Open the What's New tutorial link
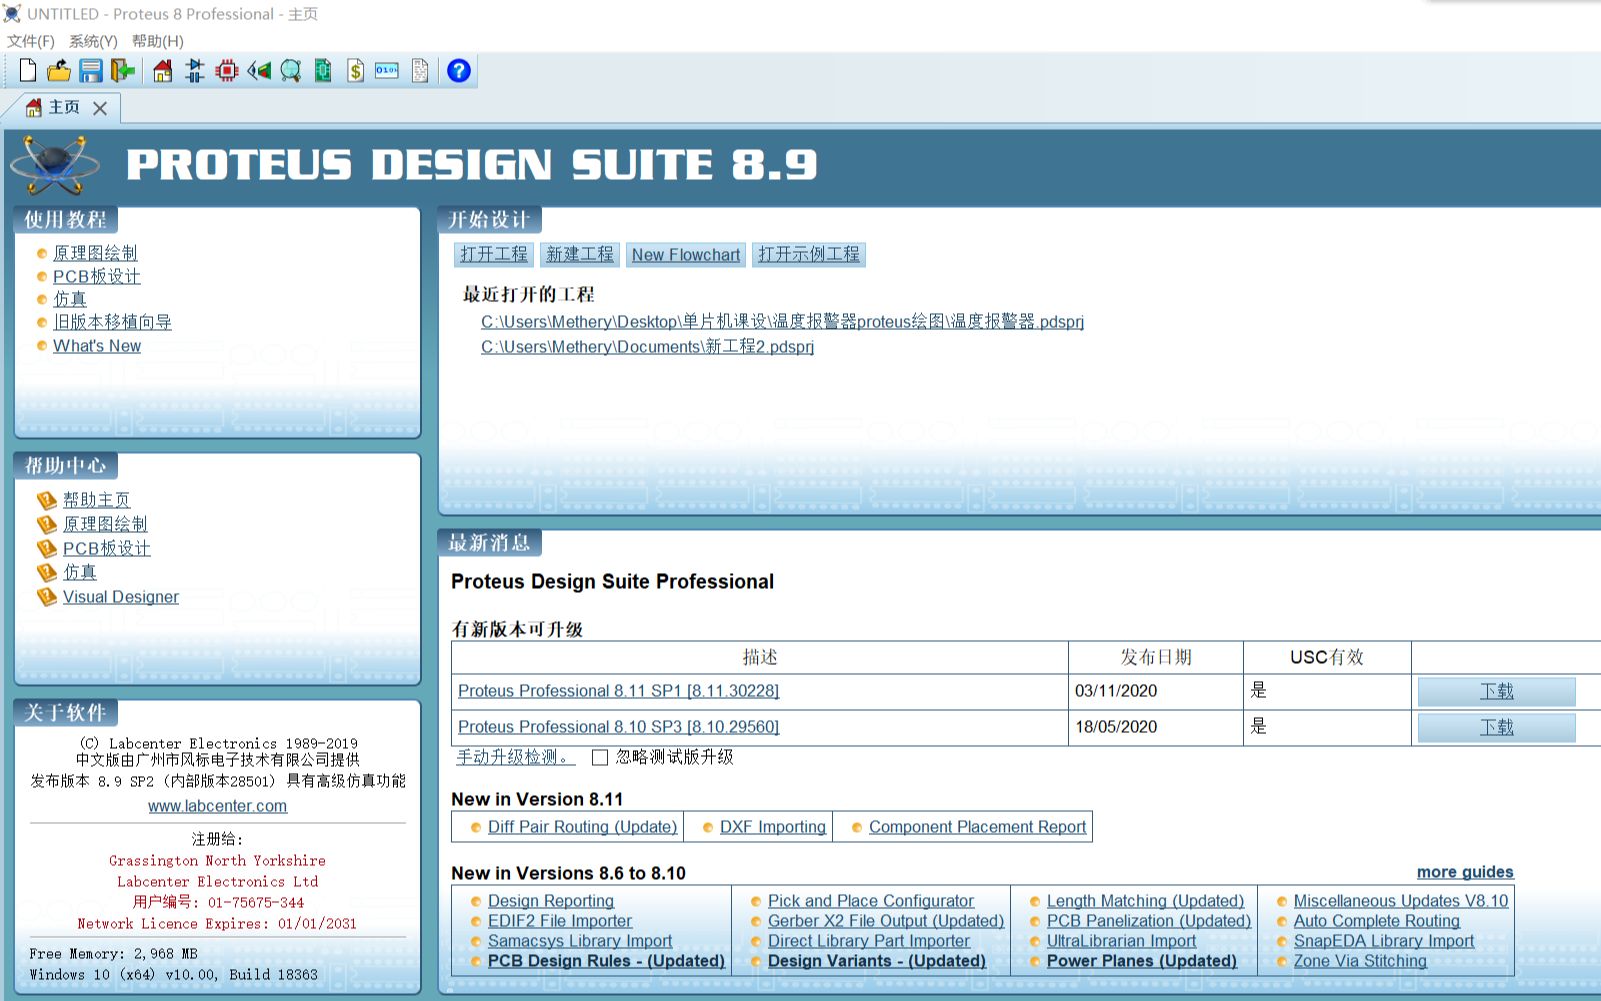Viewport: 1601px width, 1001px height. click(x=97, y=346)
